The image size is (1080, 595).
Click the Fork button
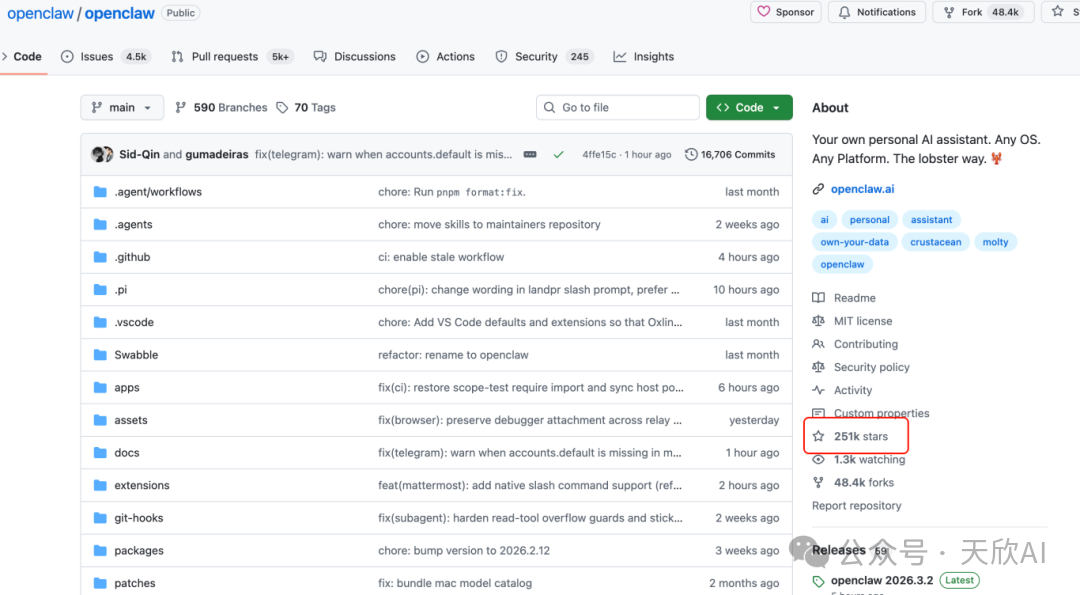pyautogui.click(x=962, y=12)
